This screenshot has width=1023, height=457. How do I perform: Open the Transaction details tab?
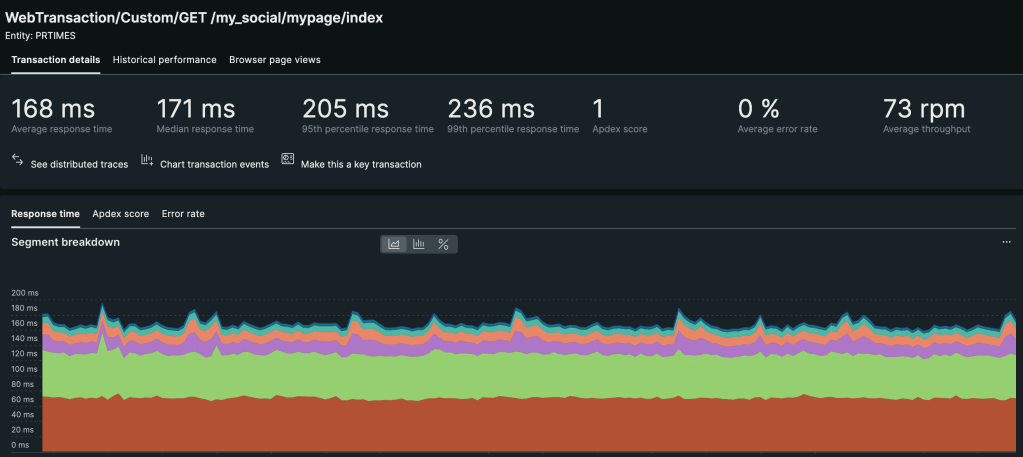click(x=55, y=59)
